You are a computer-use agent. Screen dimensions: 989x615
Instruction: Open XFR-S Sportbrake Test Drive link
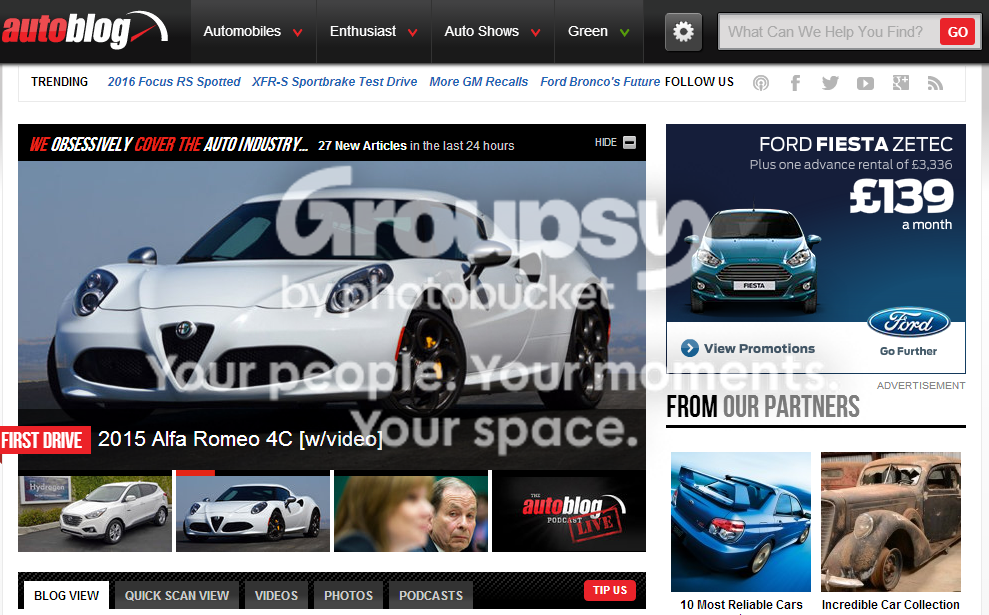click(x=334, y=82)
